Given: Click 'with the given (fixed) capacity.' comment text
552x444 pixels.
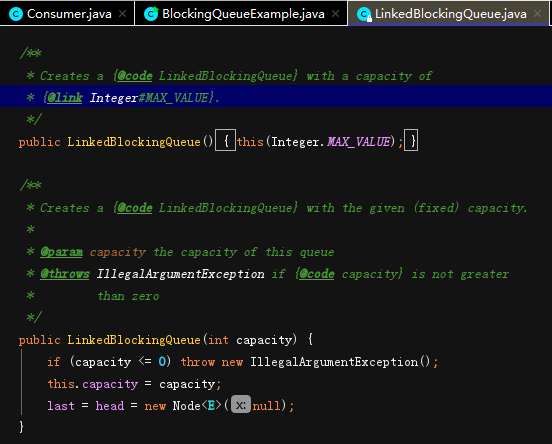Looking at the screenshot, I should (417, 208).
